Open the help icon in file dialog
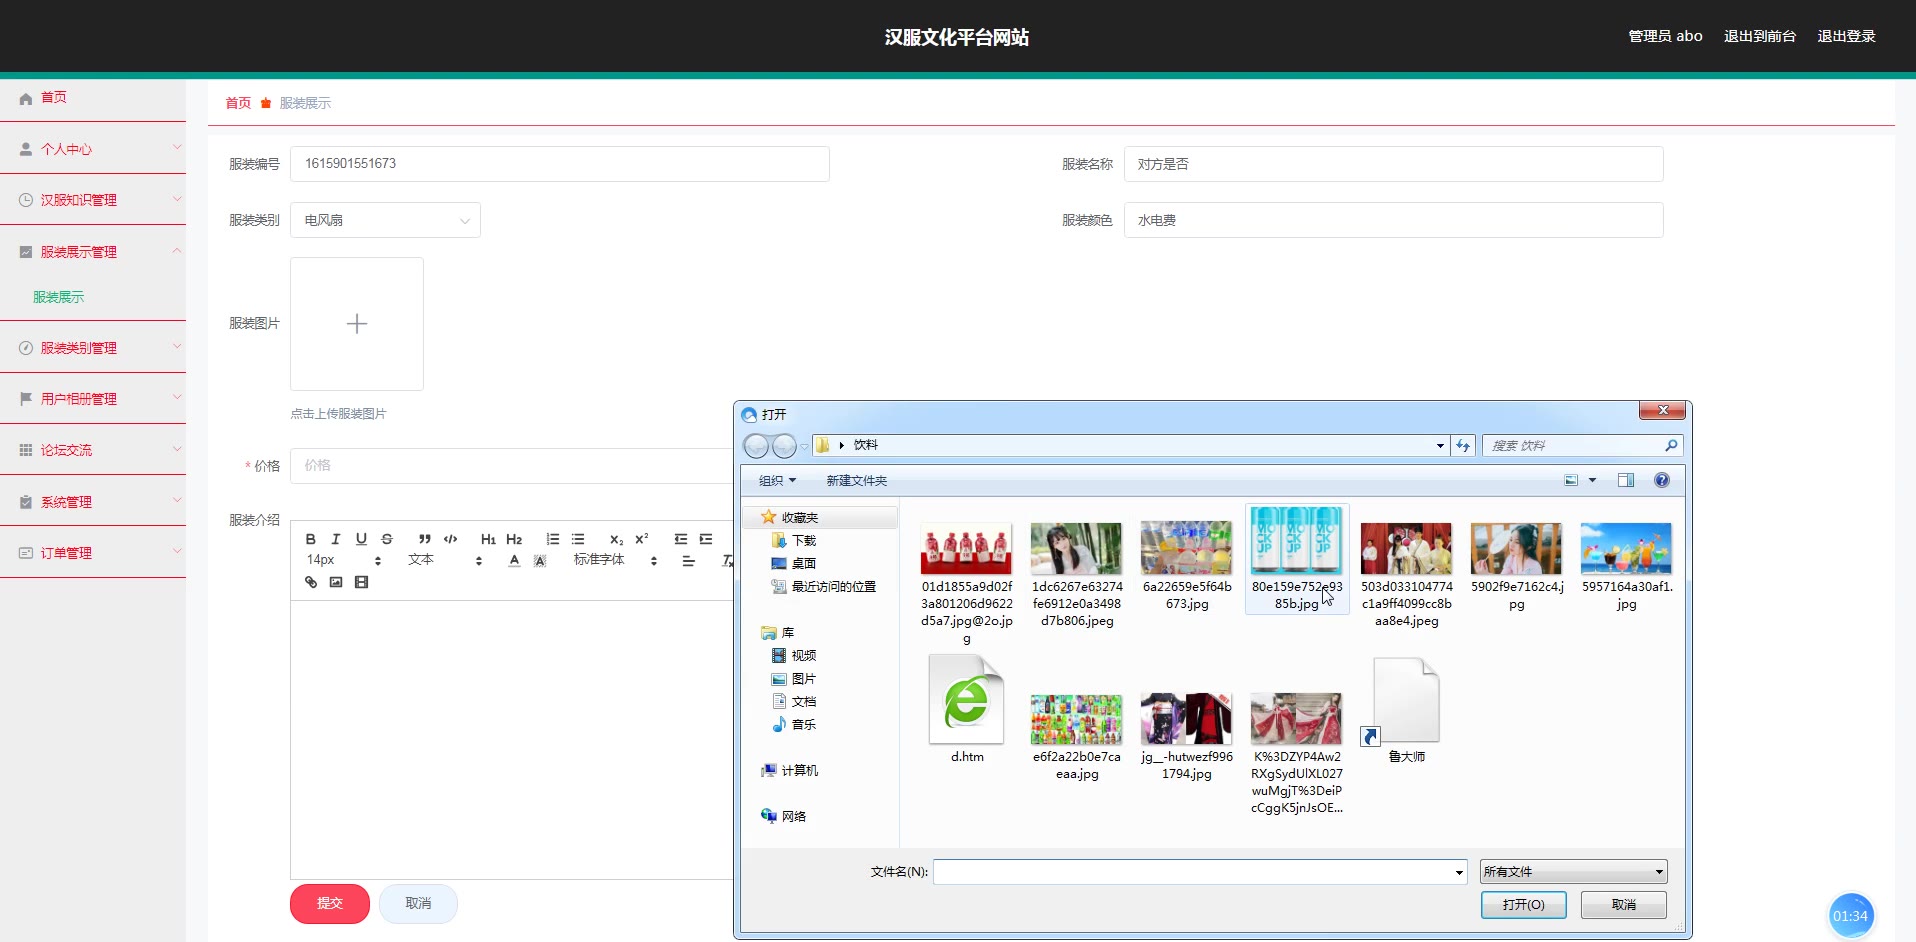Screen dimensions: 1916x942 click(x=1661, y=481)
